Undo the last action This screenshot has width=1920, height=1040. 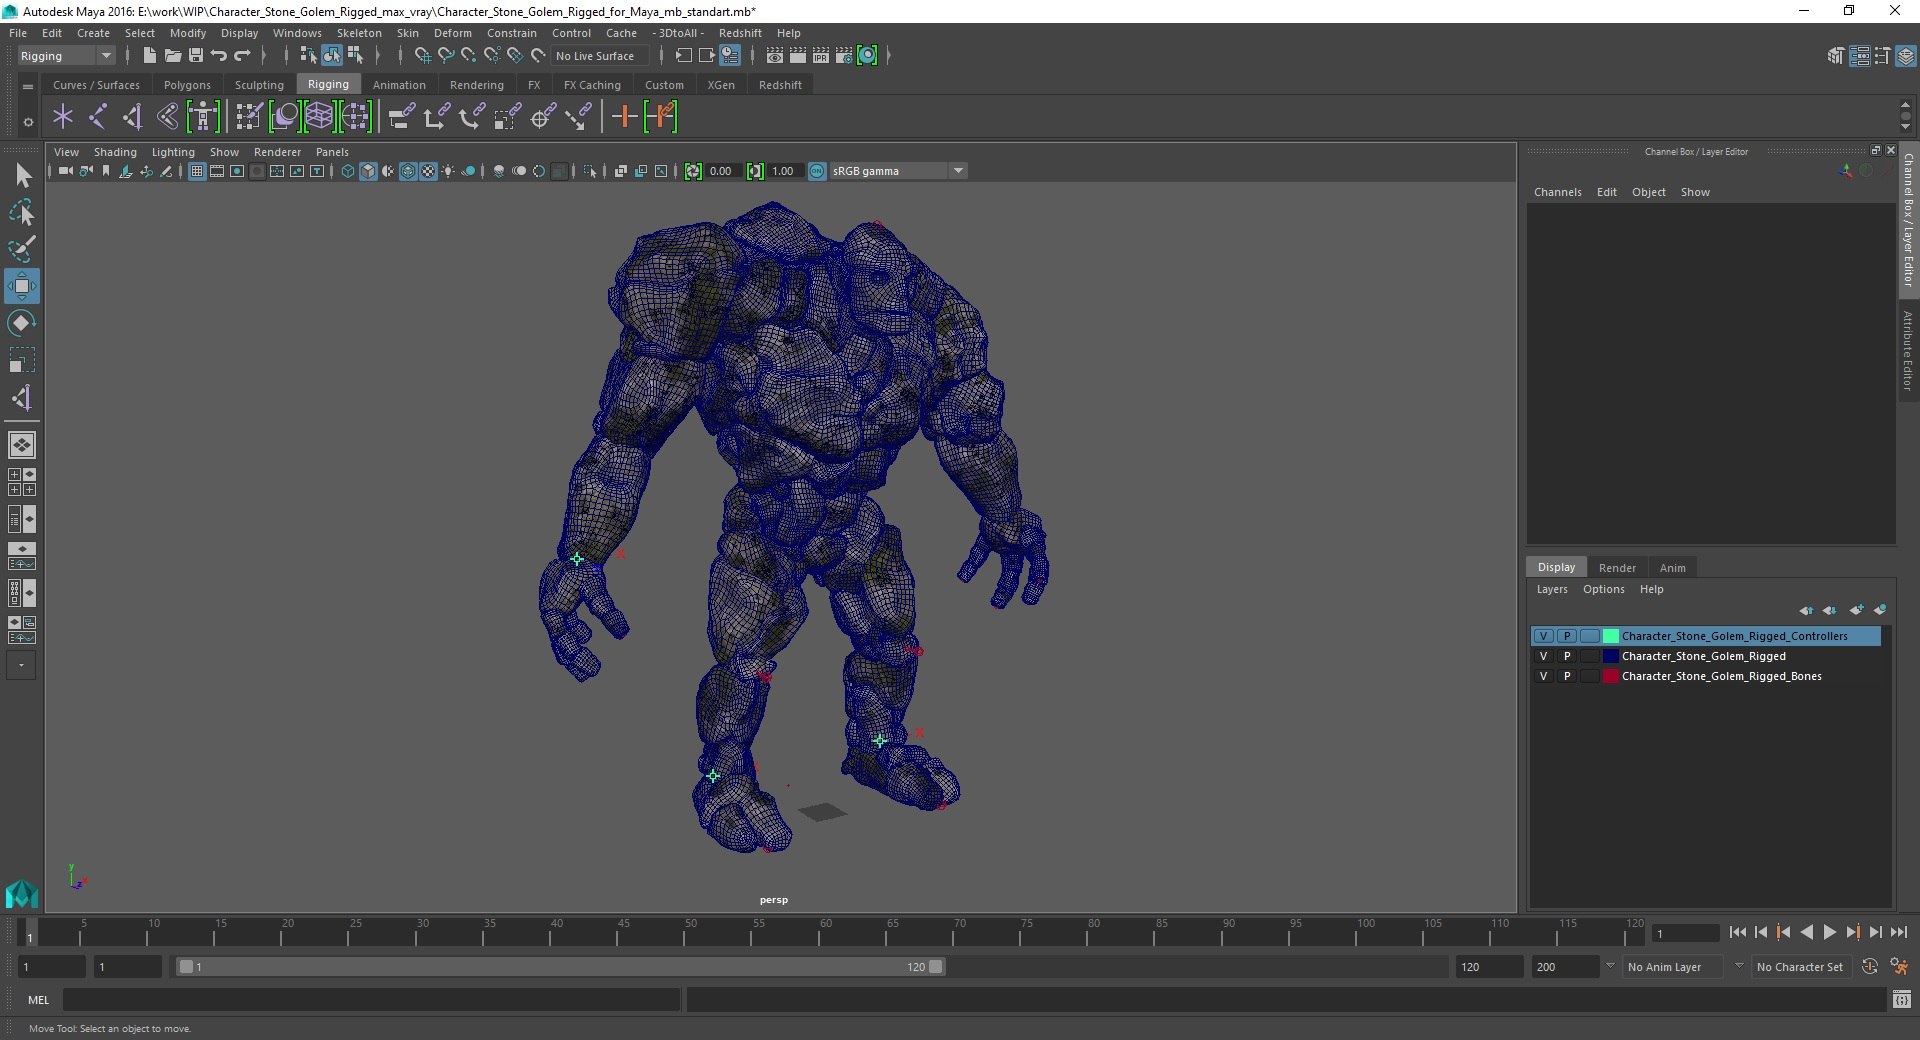tap(219, 56)
